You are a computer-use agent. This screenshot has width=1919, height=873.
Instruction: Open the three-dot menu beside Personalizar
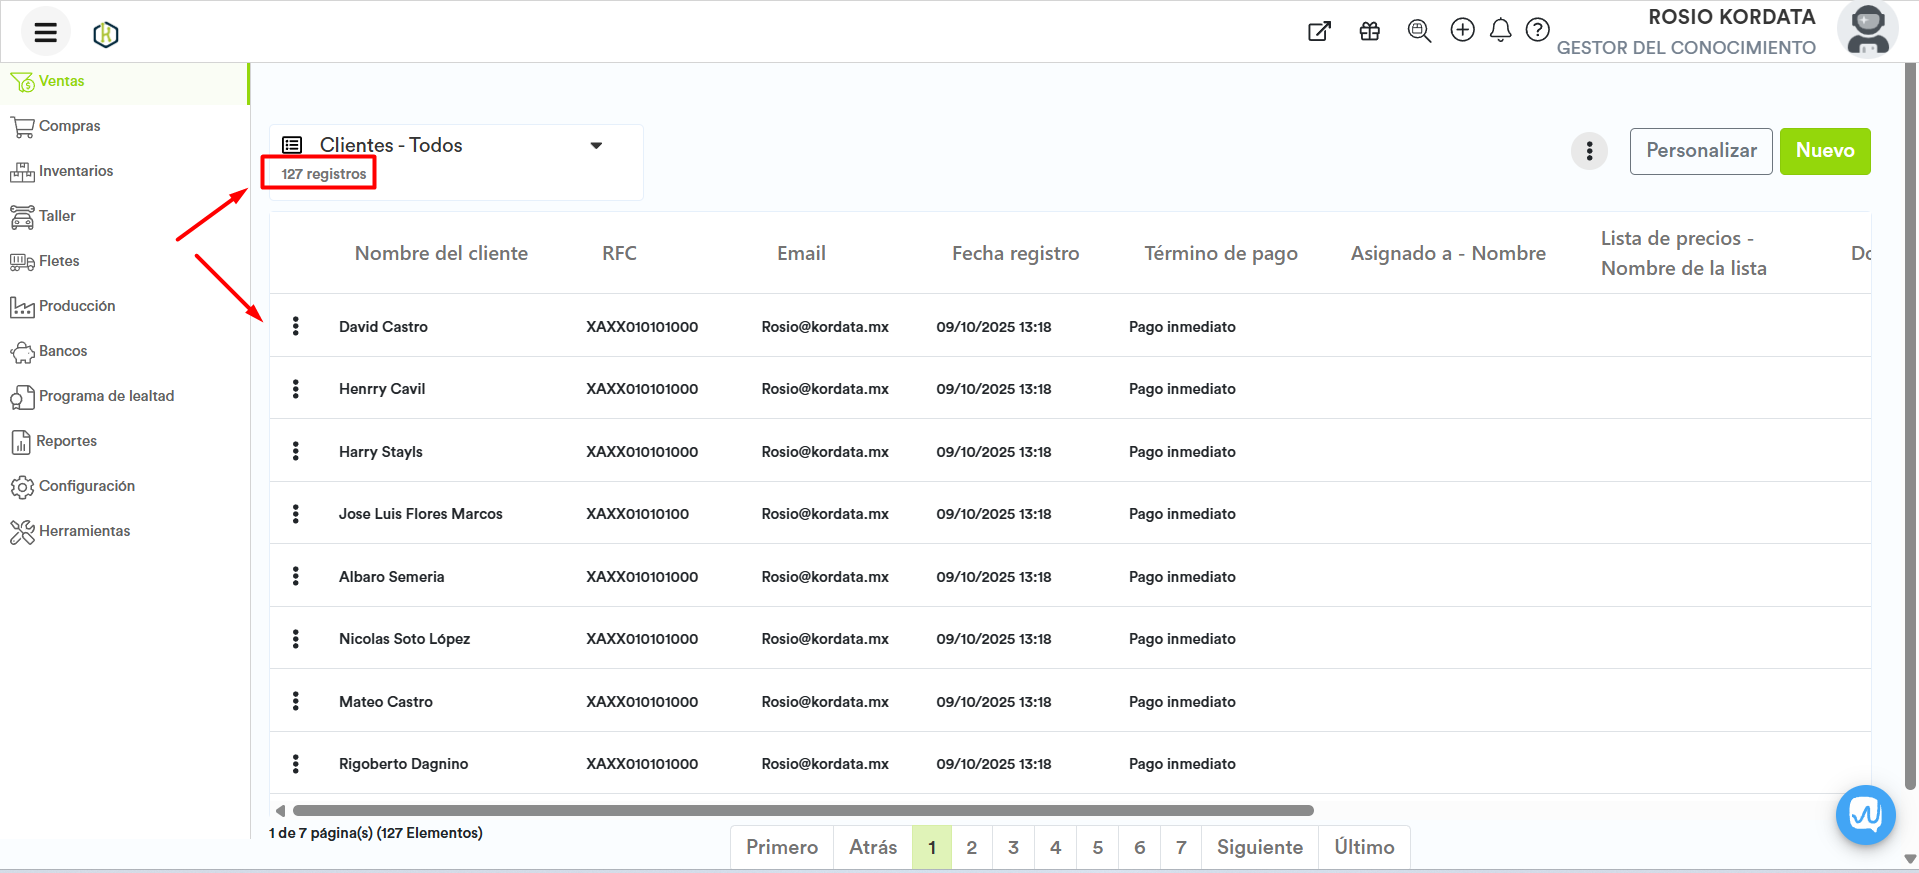[x=1589, y=152]
